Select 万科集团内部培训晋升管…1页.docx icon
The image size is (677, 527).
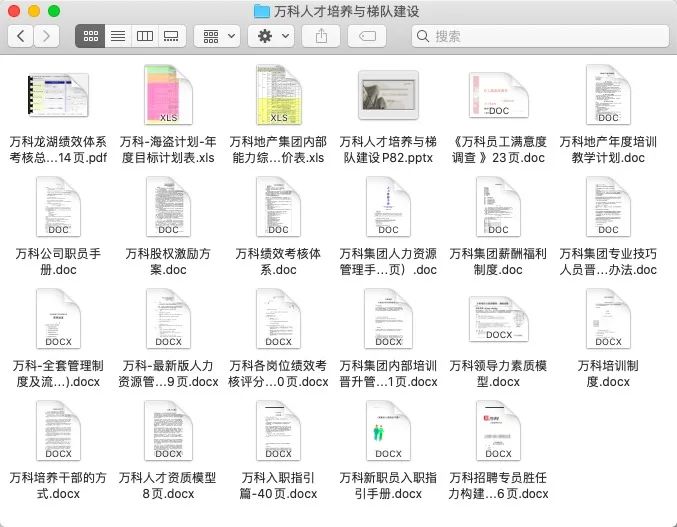[x=388, y=319]
